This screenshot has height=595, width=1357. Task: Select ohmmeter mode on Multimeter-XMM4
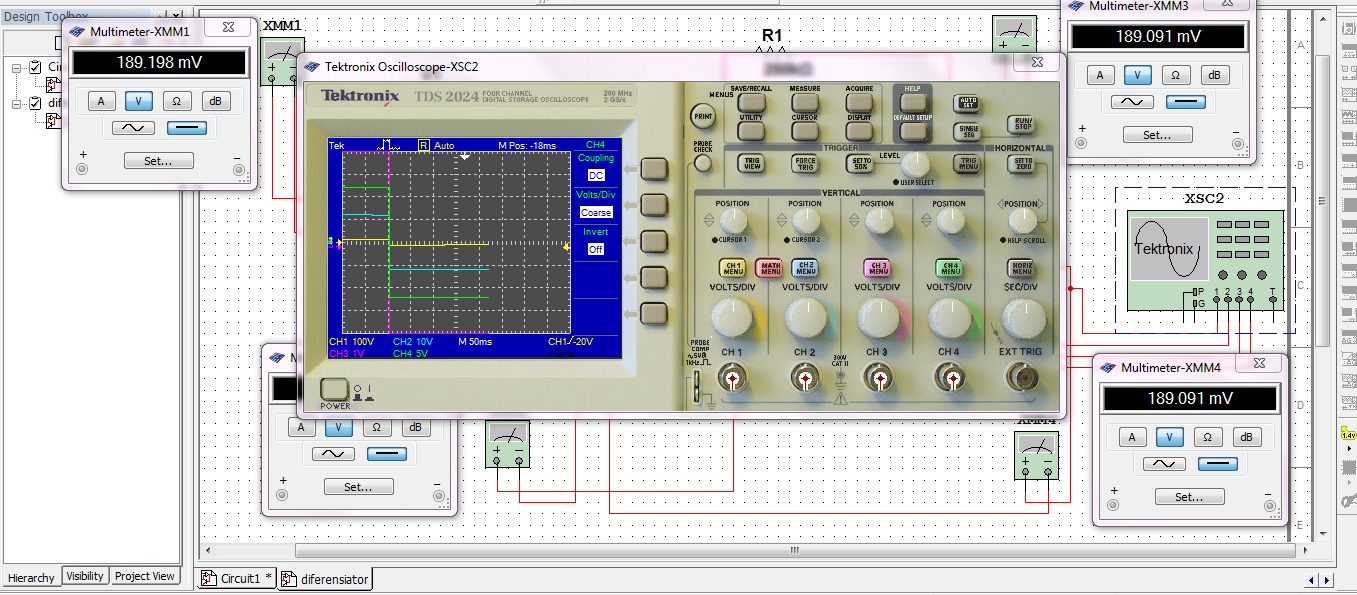tap(1208, 437)
